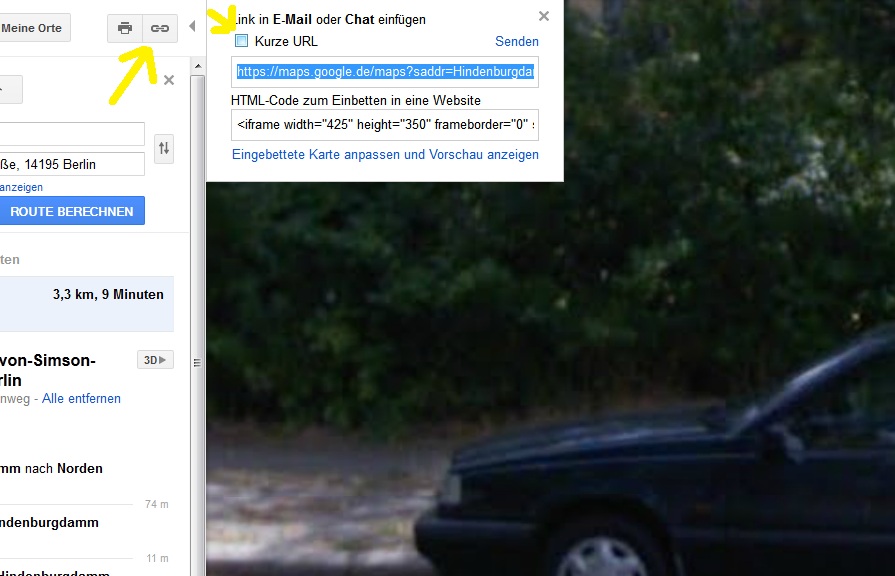
Task: Select the 3,3 km, 9 Minuten route
Action: (x=87, y=304)
